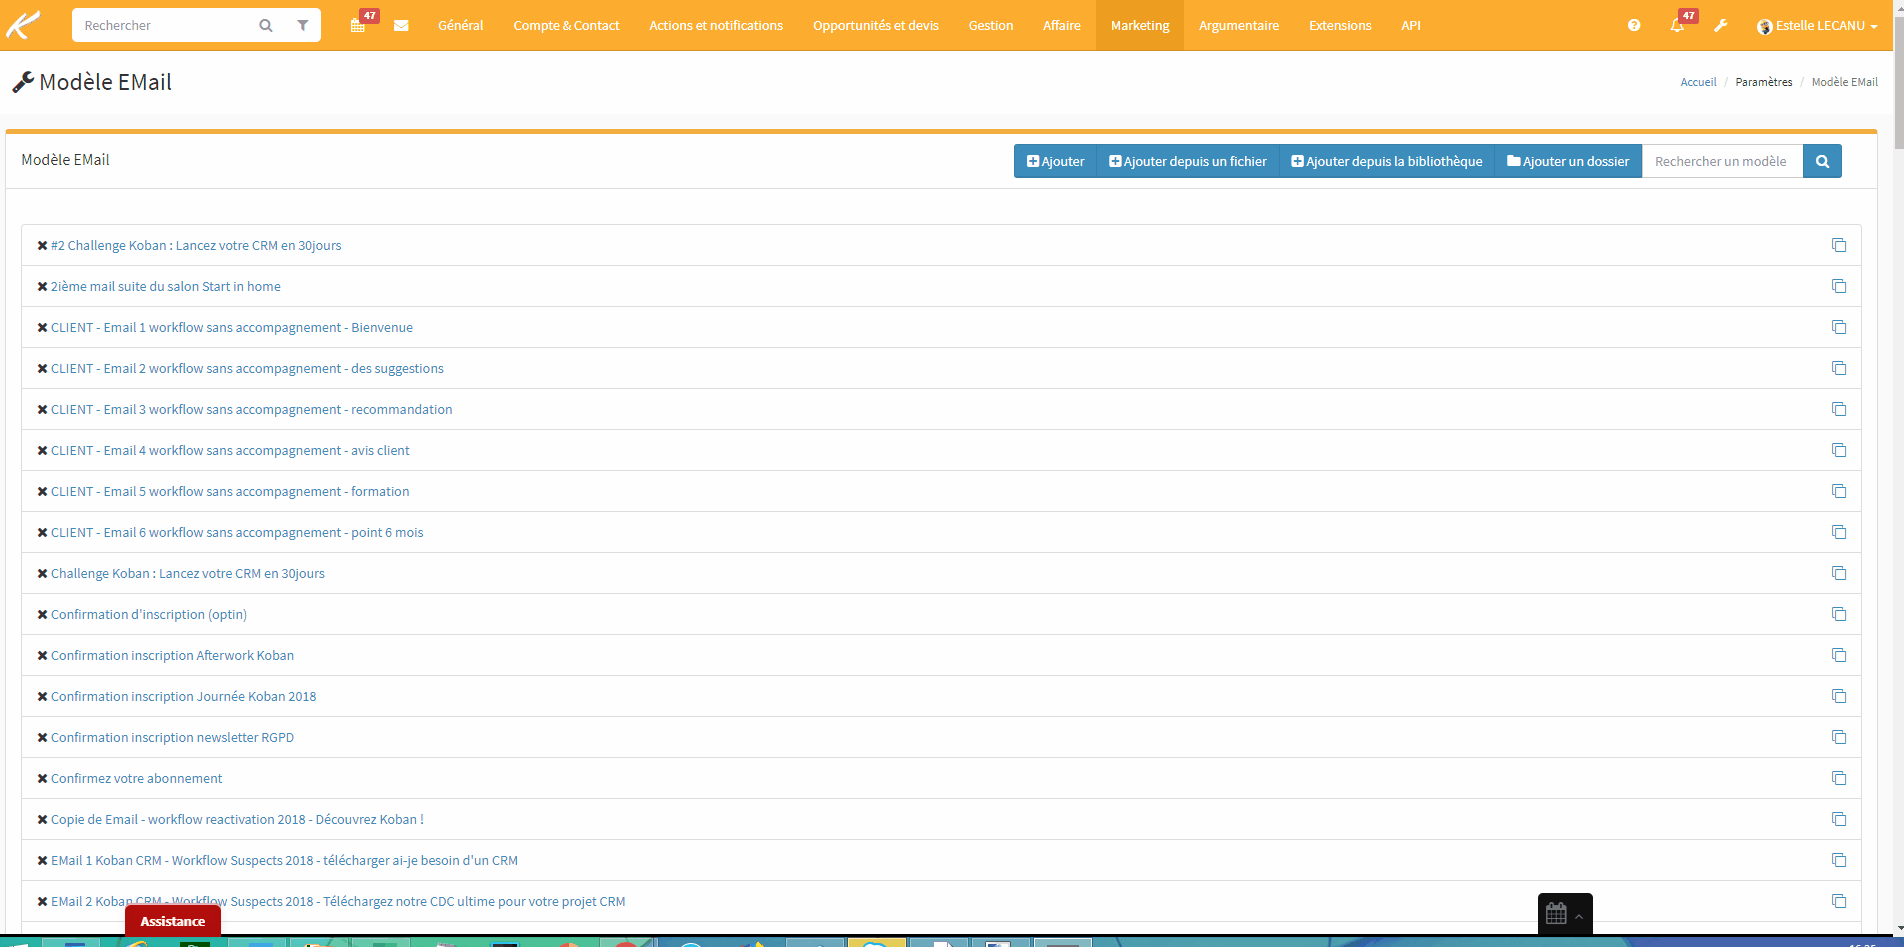Screen dimensions: 1904x947
Task: Click copy icon for 'CLIENT - Email 3' row
Action: pyautogui.click(x=1839, y=409)
